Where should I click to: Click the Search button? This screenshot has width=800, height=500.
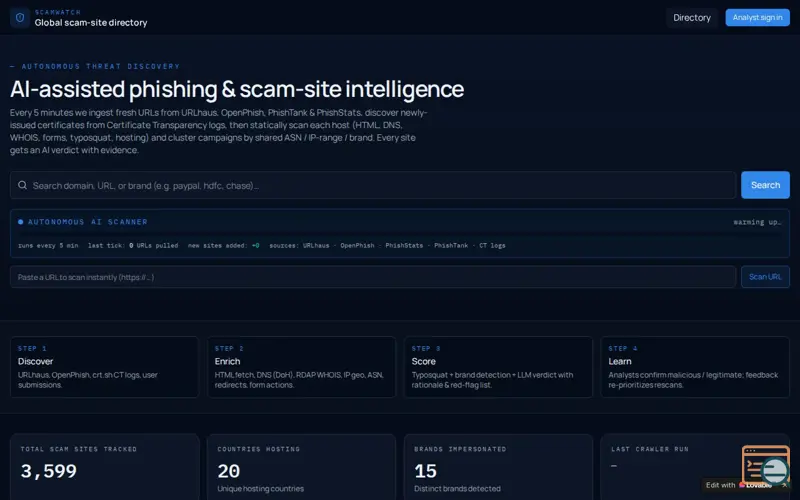click(765, 185)
